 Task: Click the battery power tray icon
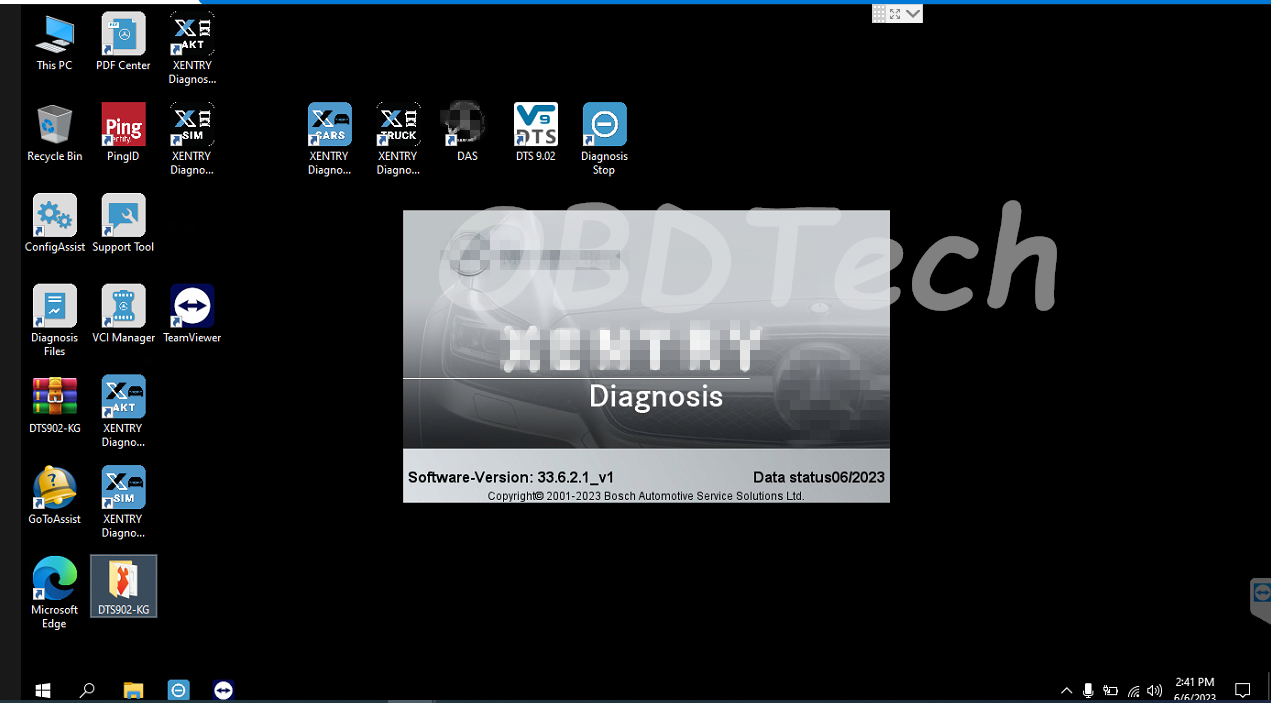click(1111, 690)
